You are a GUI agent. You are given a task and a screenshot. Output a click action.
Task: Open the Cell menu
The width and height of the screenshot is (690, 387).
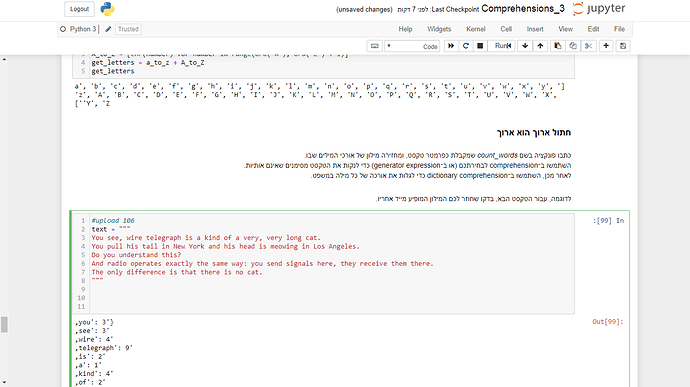(506, 29)
